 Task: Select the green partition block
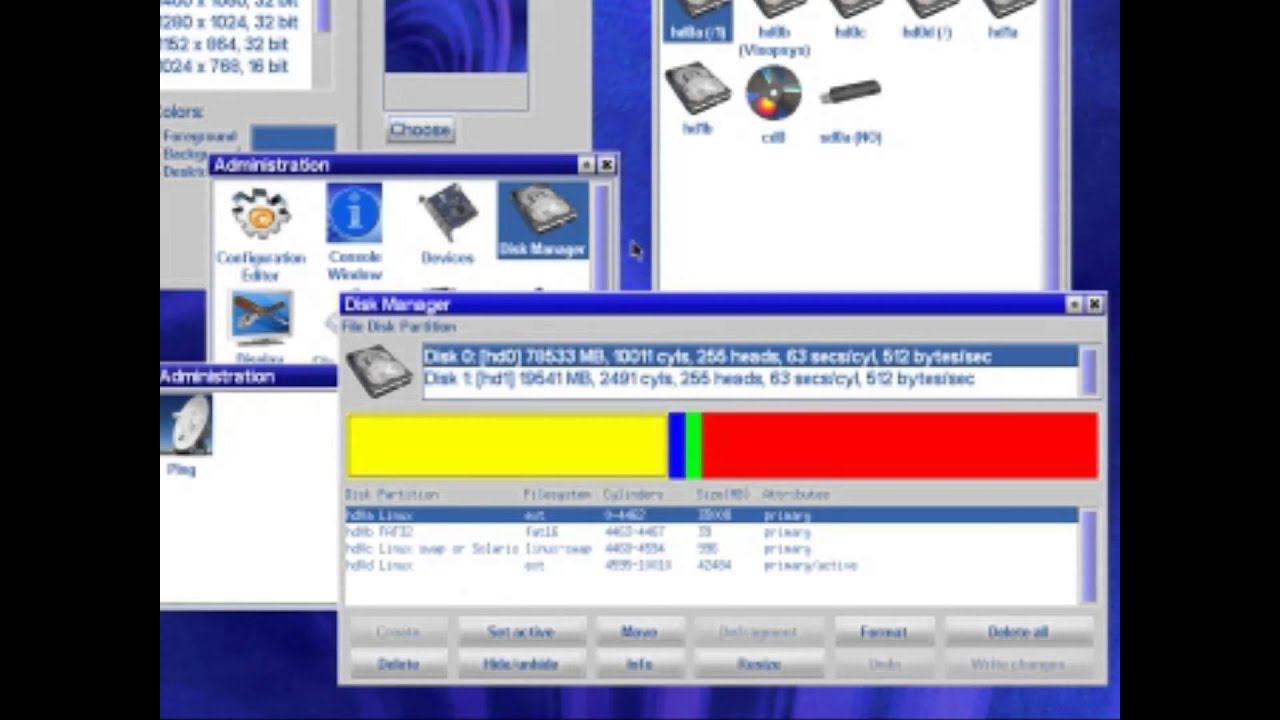pos(694,445)
